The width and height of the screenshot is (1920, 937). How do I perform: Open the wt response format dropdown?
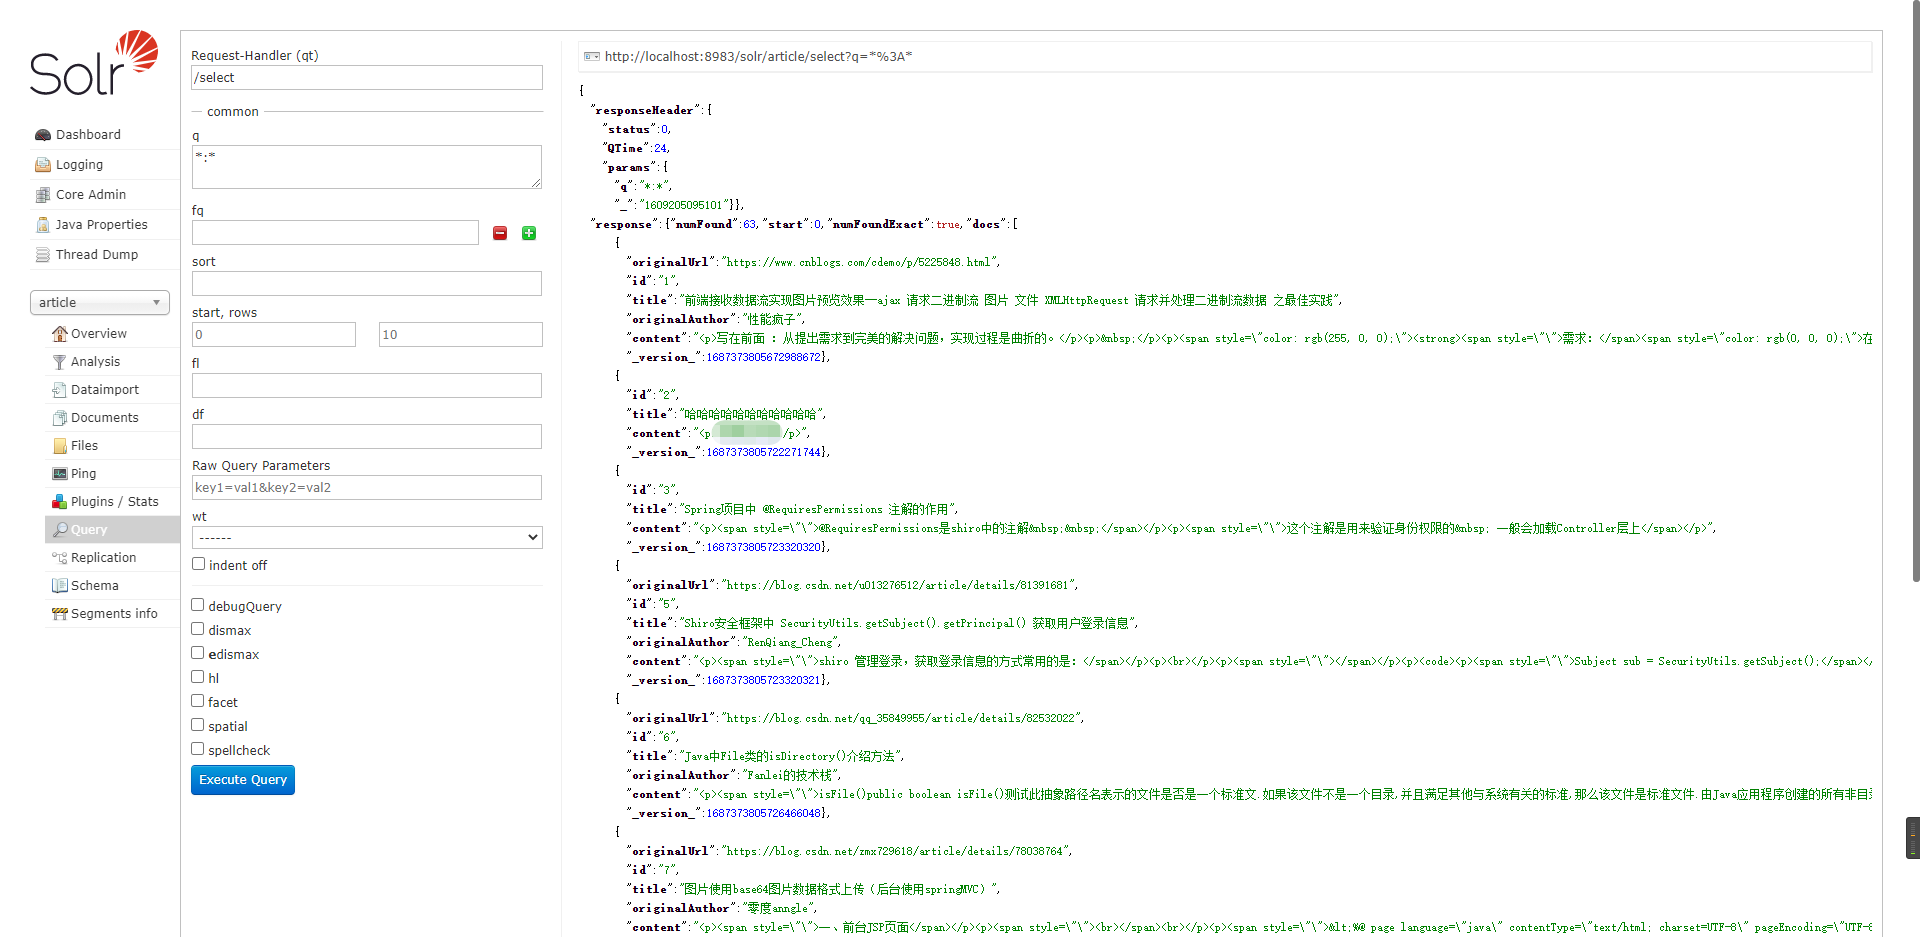367,537
